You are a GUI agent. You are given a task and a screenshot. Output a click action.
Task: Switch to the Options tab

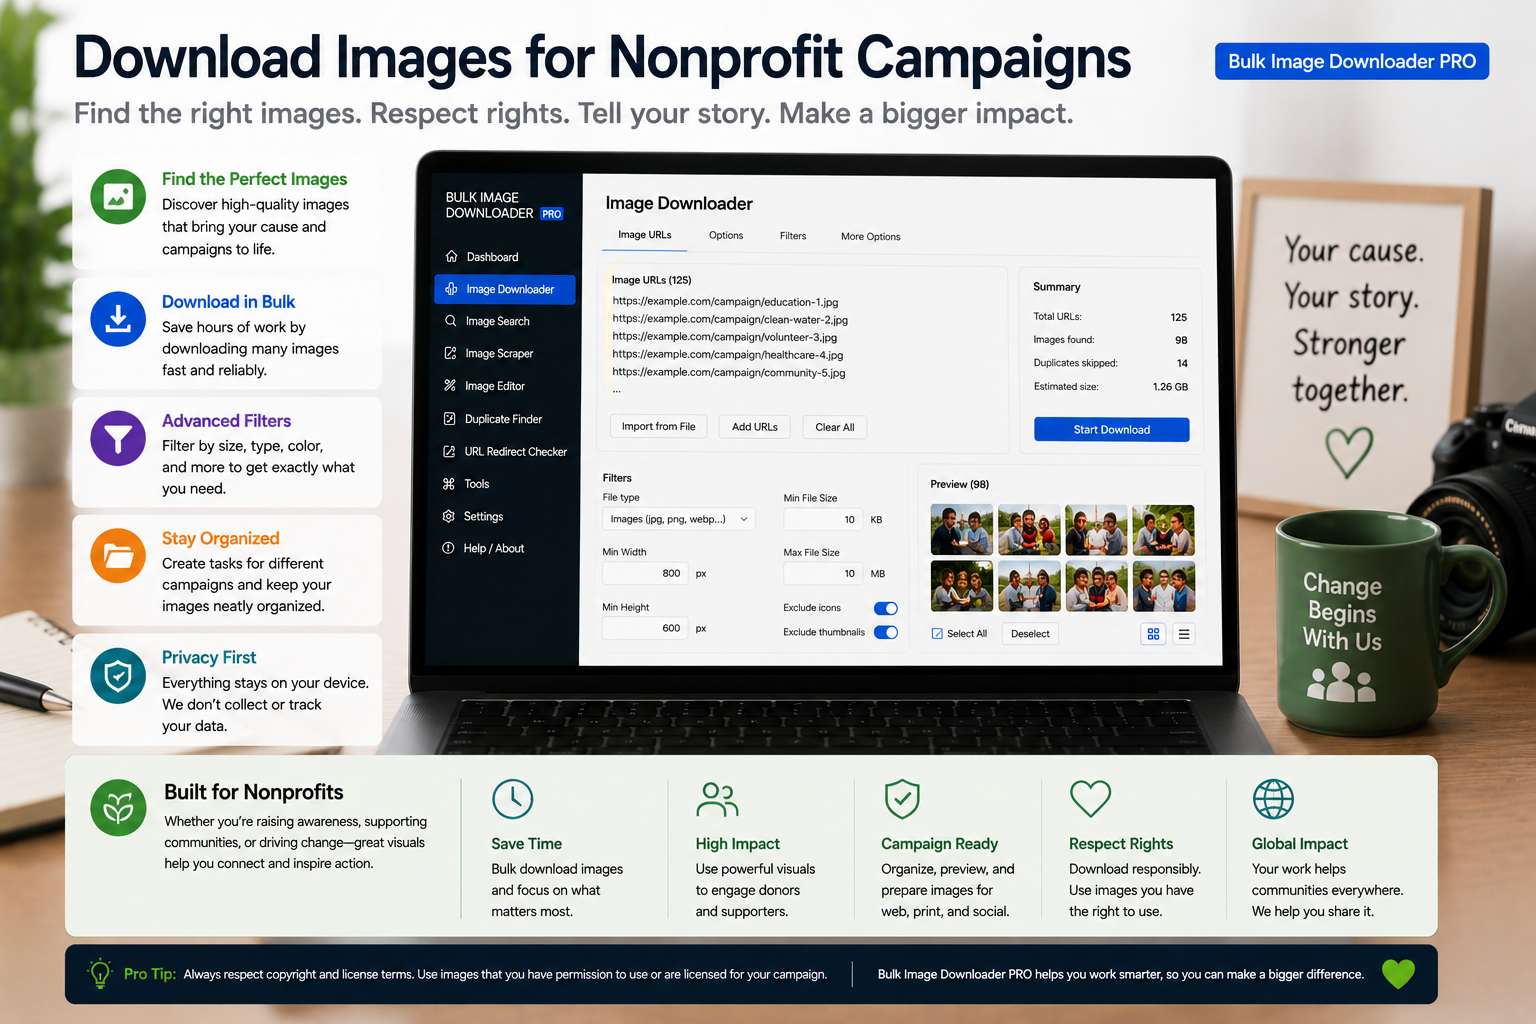click(x=726, y=236)
